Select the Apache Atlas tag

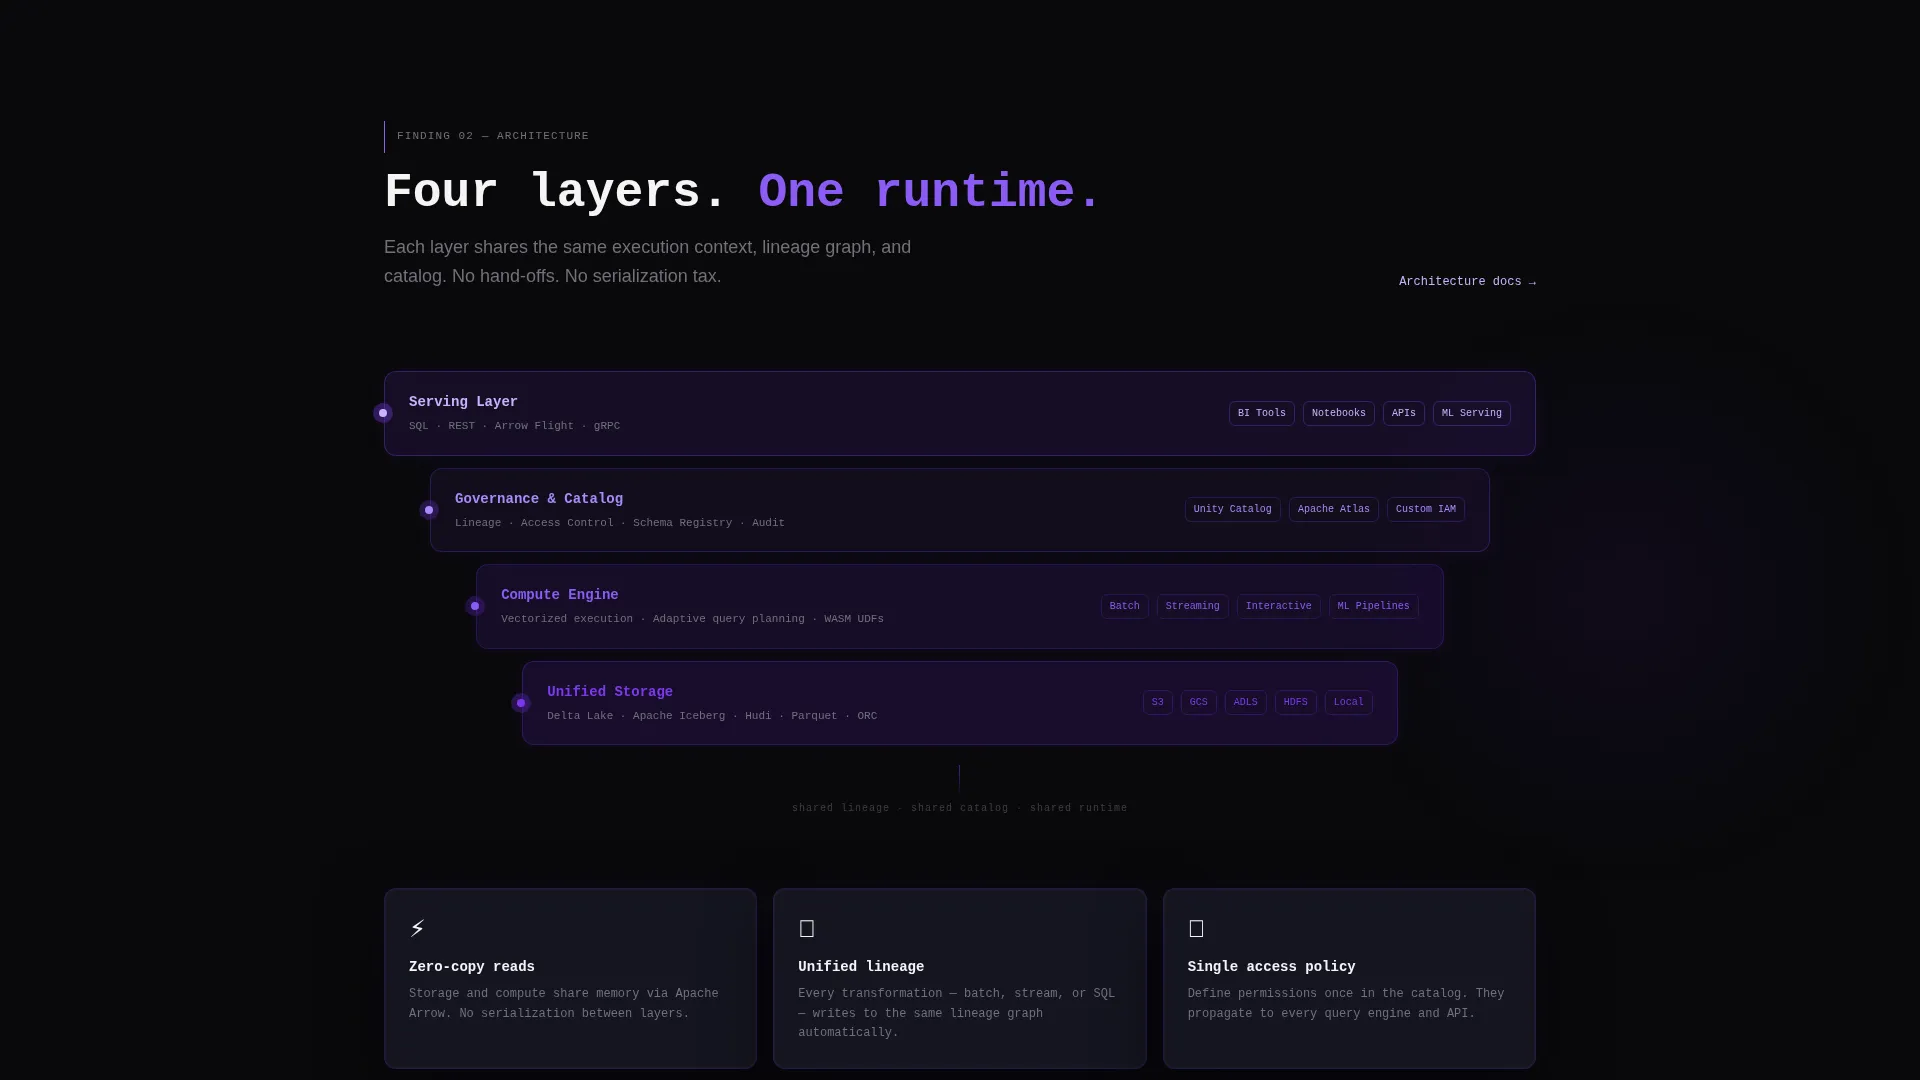(1333, 509)
